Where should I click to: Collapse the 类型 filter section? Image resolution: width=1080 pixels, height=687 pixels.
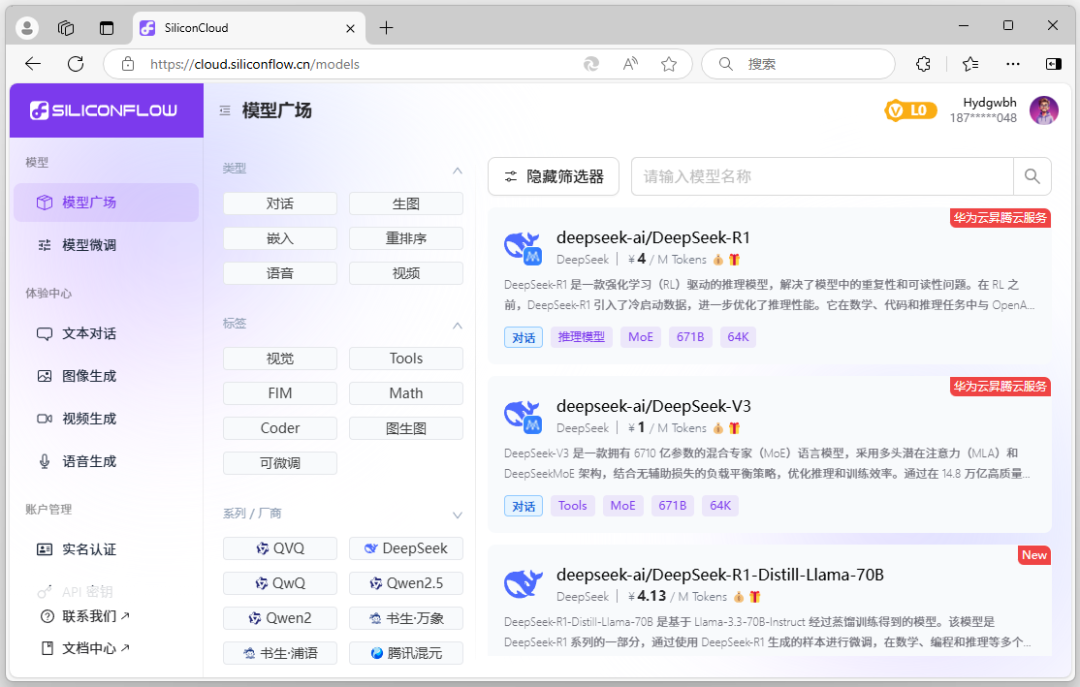click(x=457, y=170)
